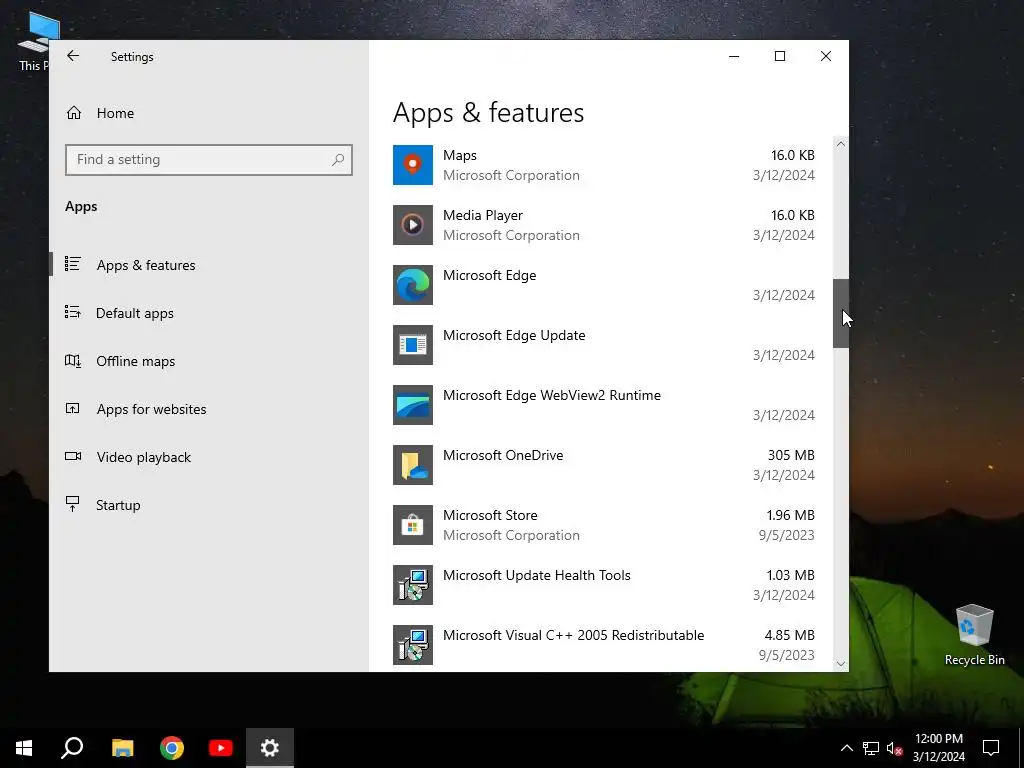Go back using the Settings back arrow
This screenshot has width=1024, height=768.
[73, 56]
